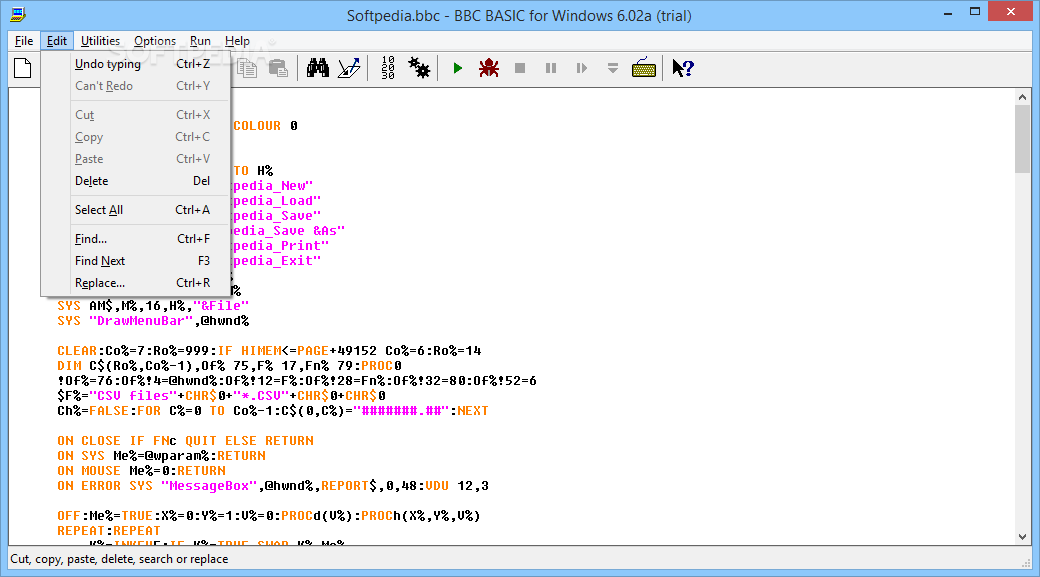The height and width of the screenshot is (577, 1040).
Task: Click the line starting with DIM C$(Ro%
Action: (x=229, y=366)
